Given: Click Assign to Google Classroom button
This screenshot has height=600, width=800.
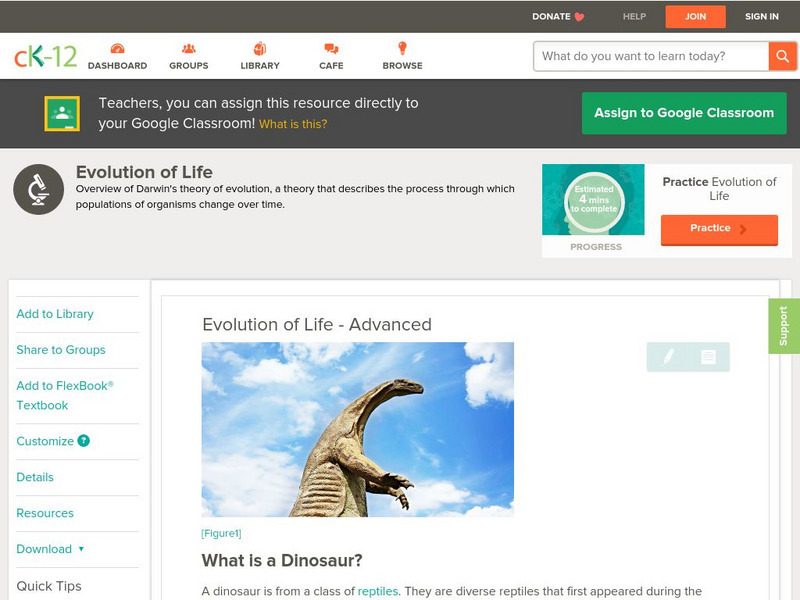Looking at the screenshot, I should click(x=684, y=113).
